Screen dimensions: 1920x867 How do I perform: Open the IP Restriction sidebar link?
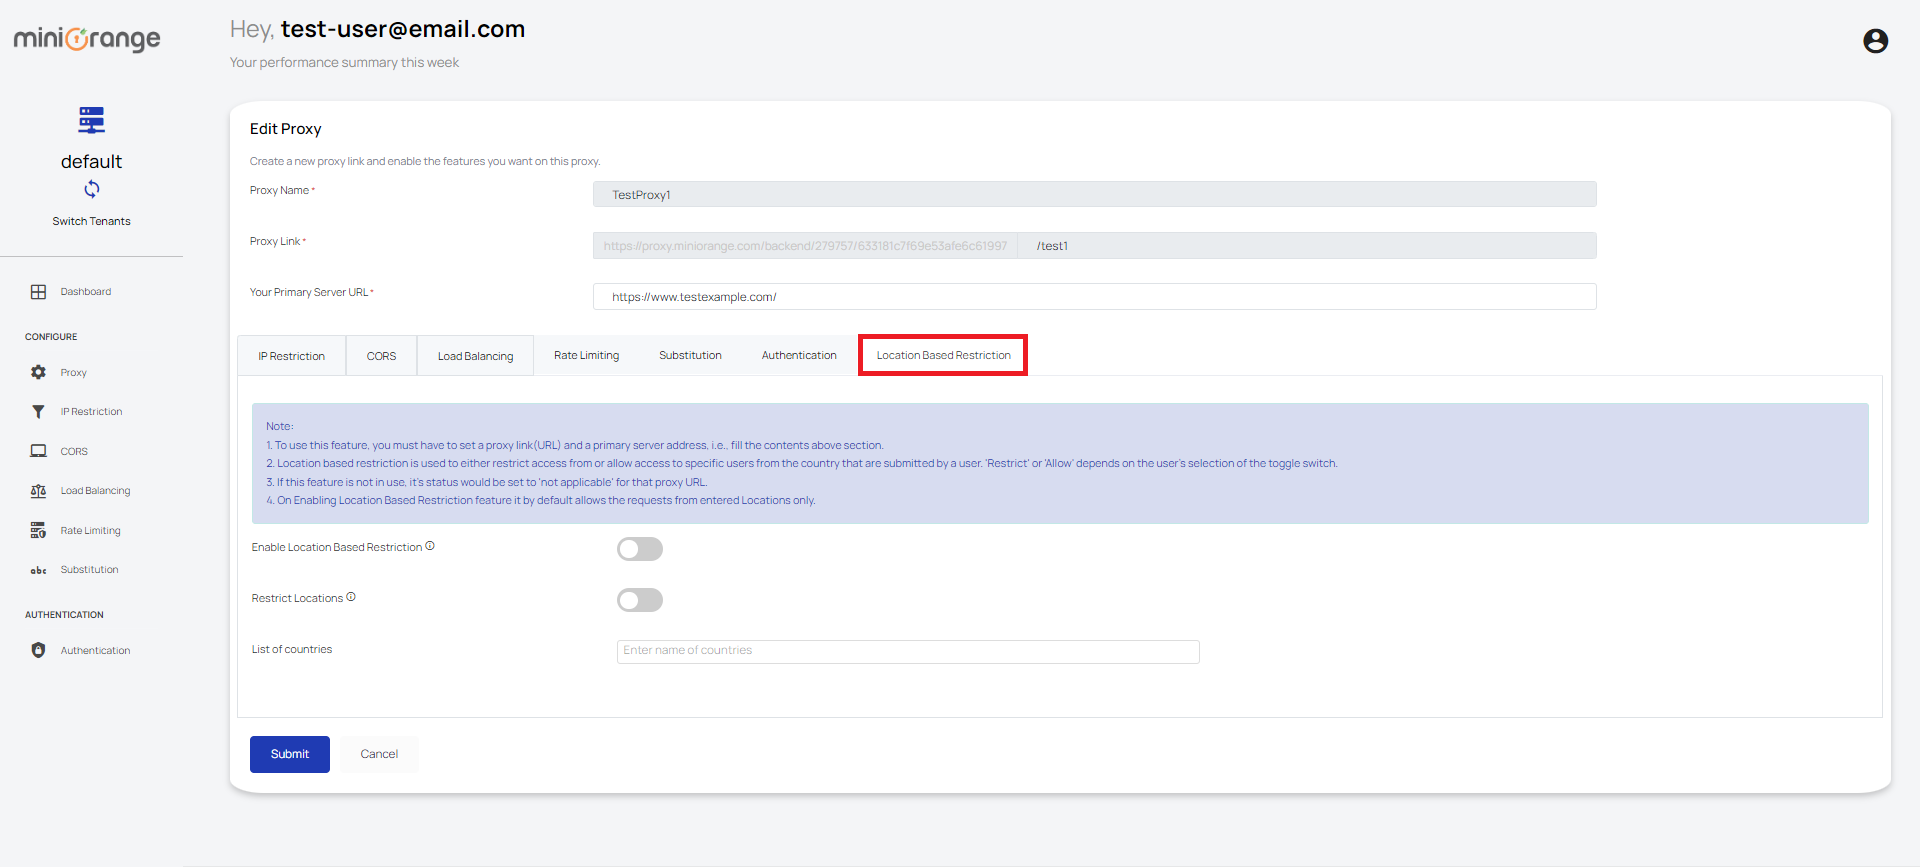click(x=92, y=412)
